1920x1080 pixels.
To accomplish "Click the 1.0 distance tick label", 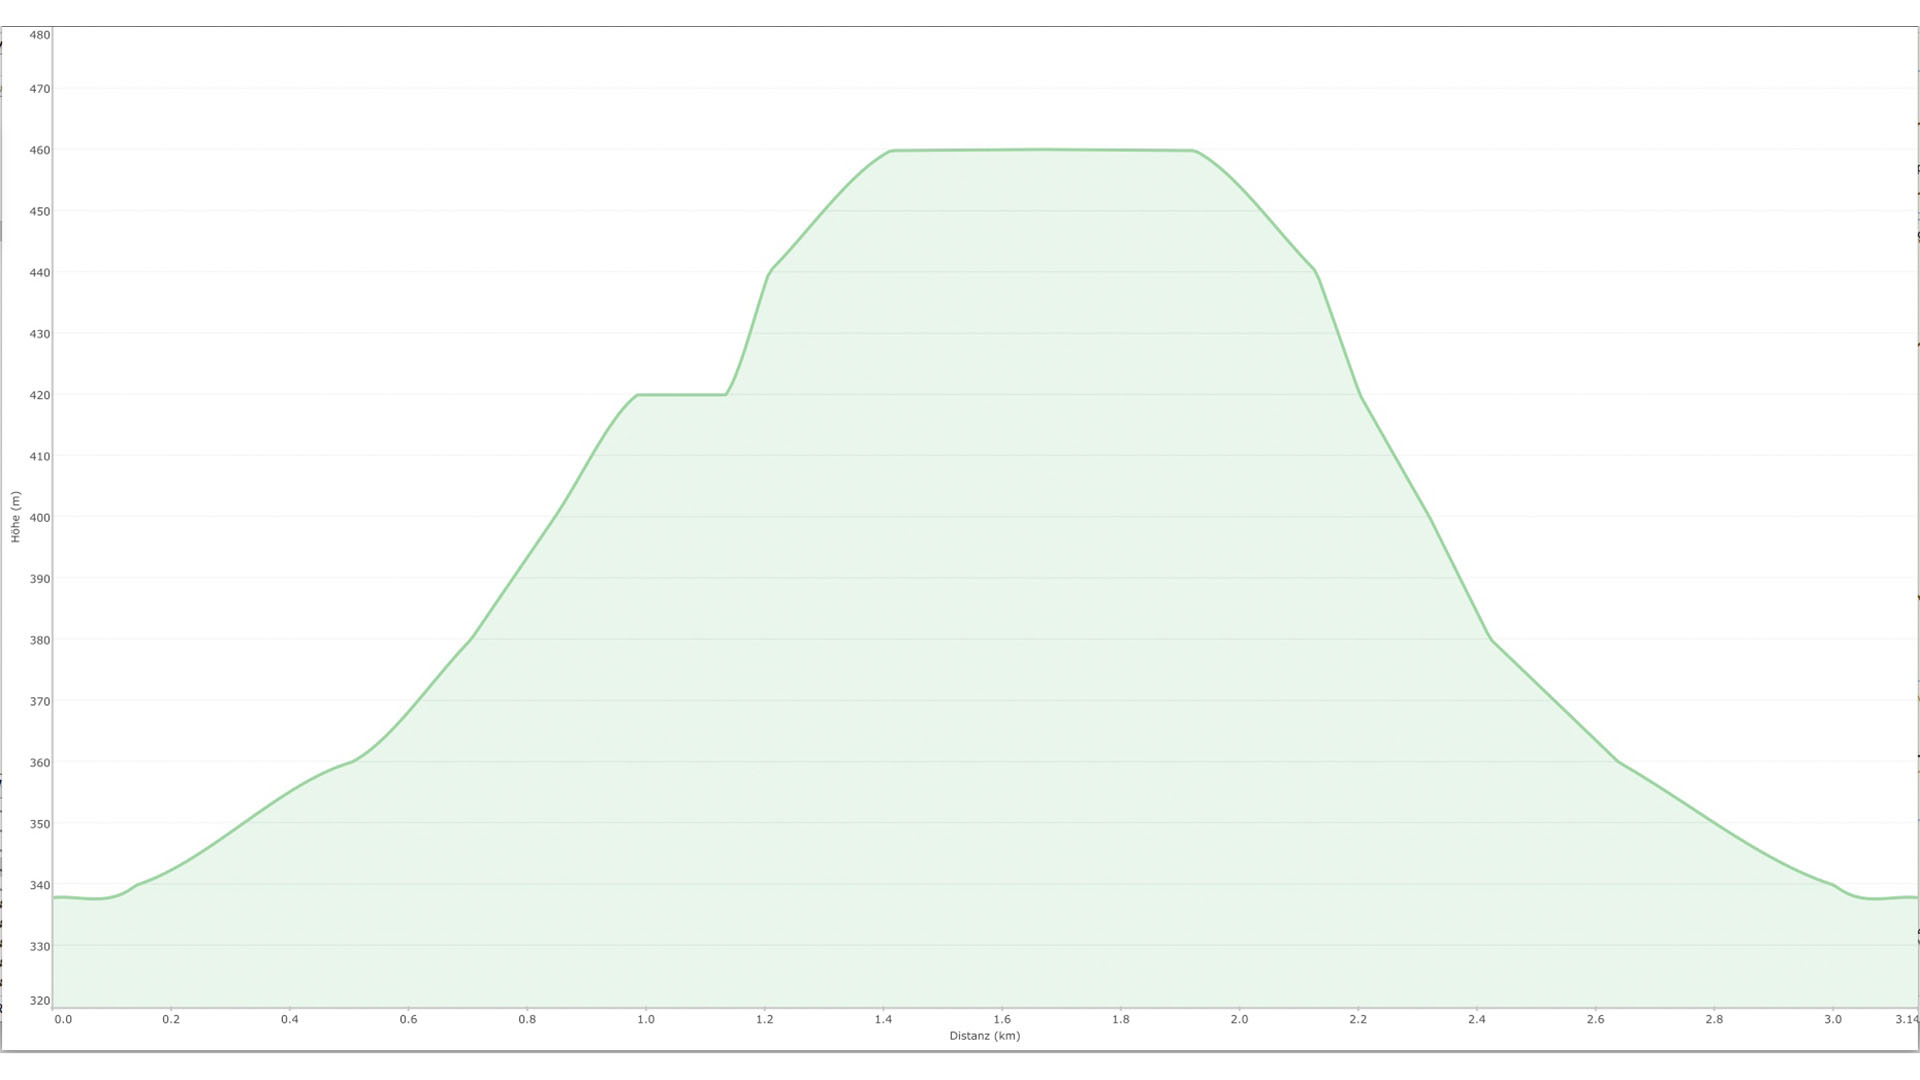I will [646, 1020].
